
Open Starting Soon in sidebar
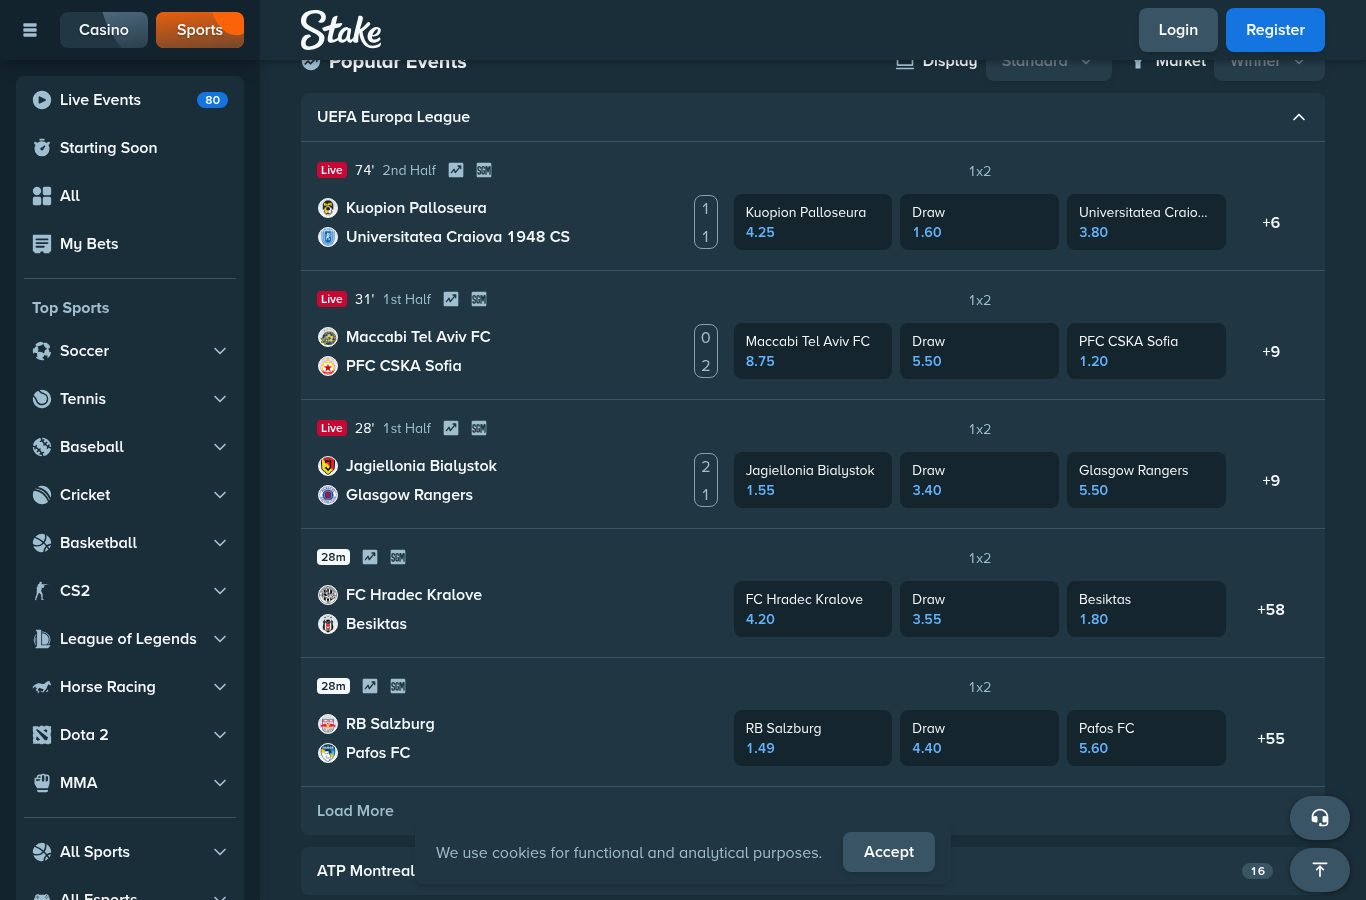point(130,148)
